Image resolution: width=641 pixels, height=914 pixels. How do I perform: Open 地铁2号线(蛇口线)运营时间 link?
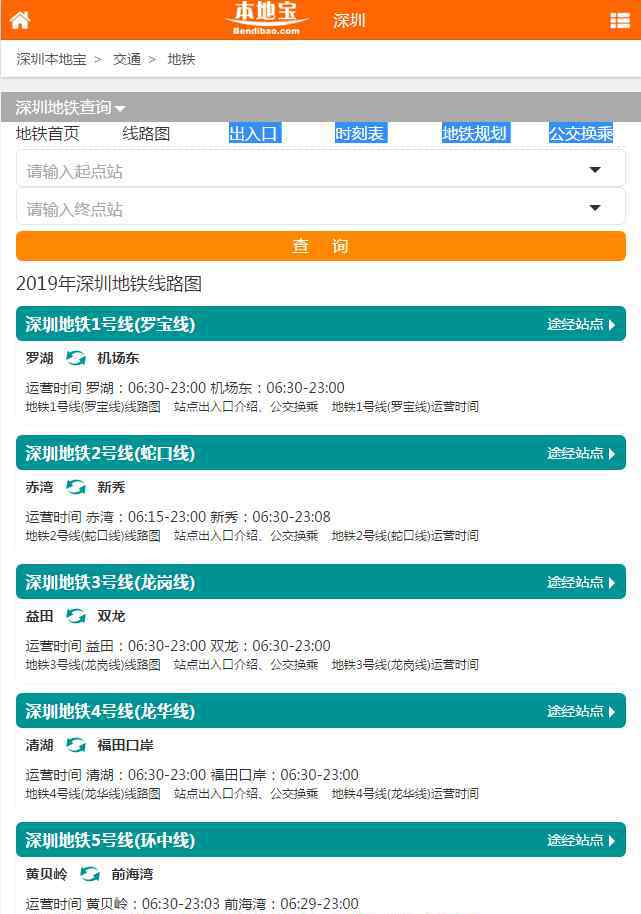point(405,536)
